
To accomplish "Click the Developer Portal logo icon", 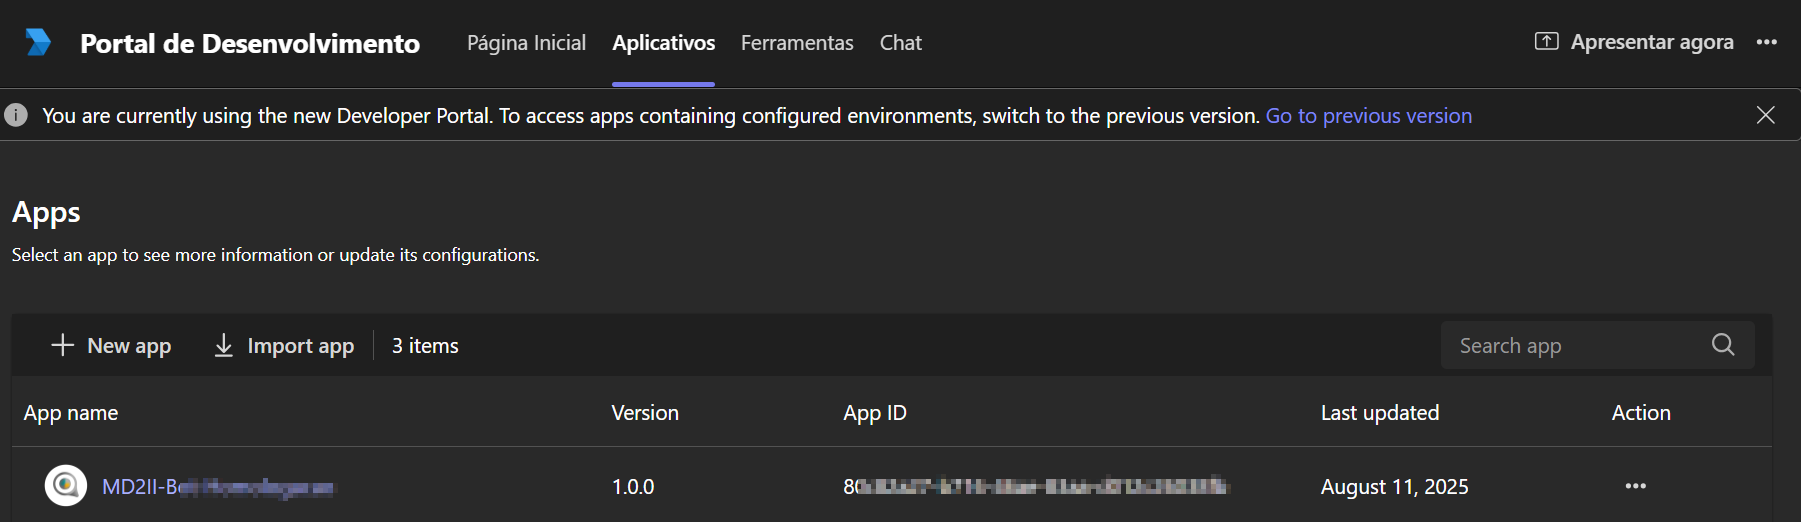I will click(38, 42).
